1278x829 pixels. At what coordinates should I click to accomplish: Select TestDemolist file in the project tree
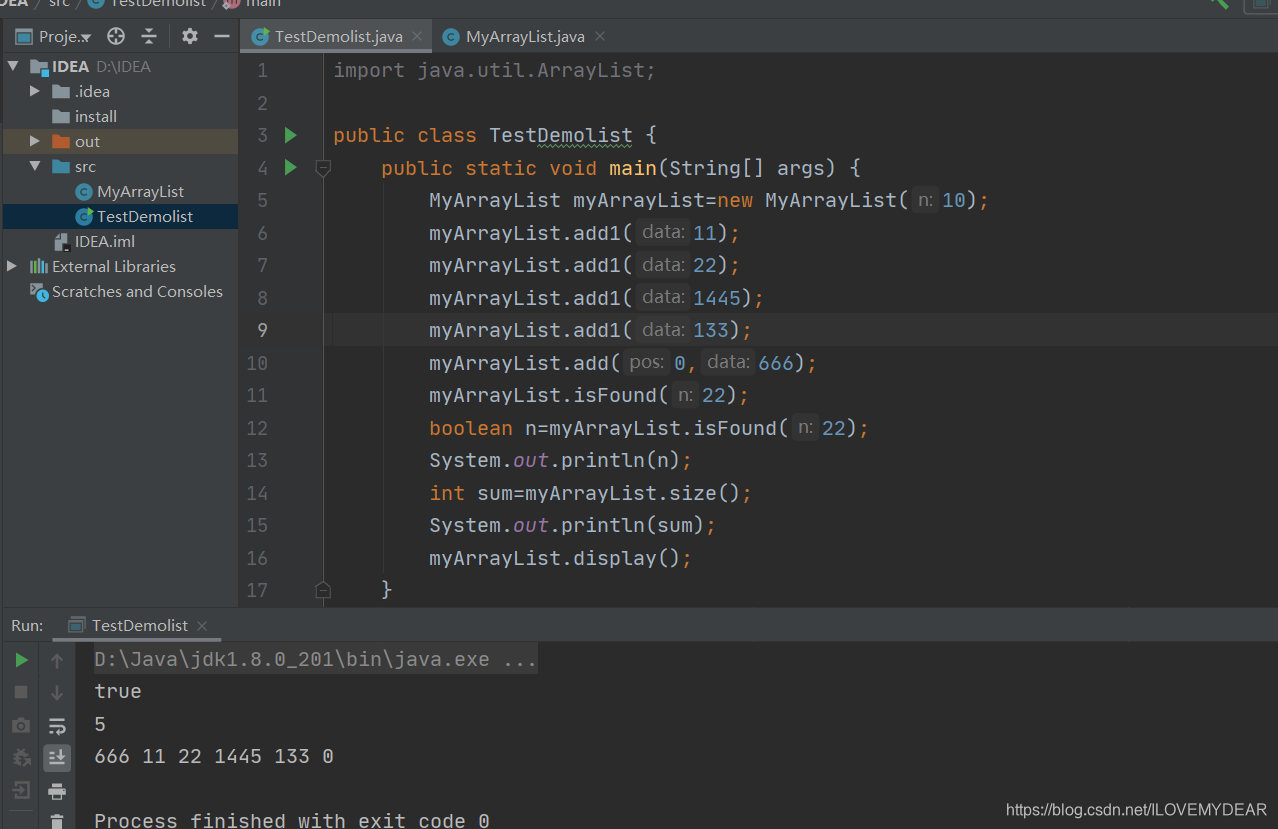pos(145,217)
